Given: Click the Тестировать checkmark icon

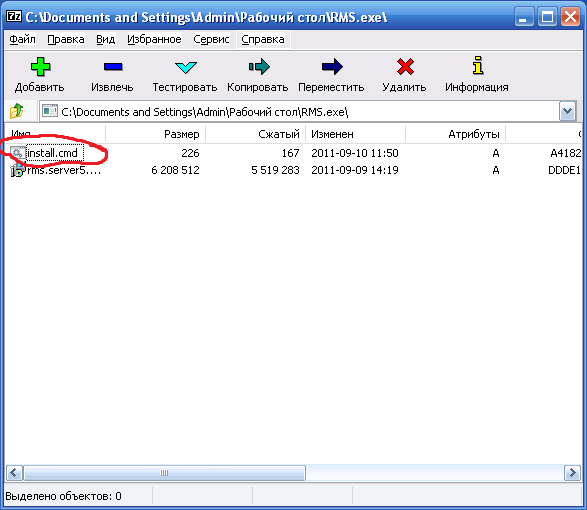Looking at the screenshot, I should tap(186, 67).
